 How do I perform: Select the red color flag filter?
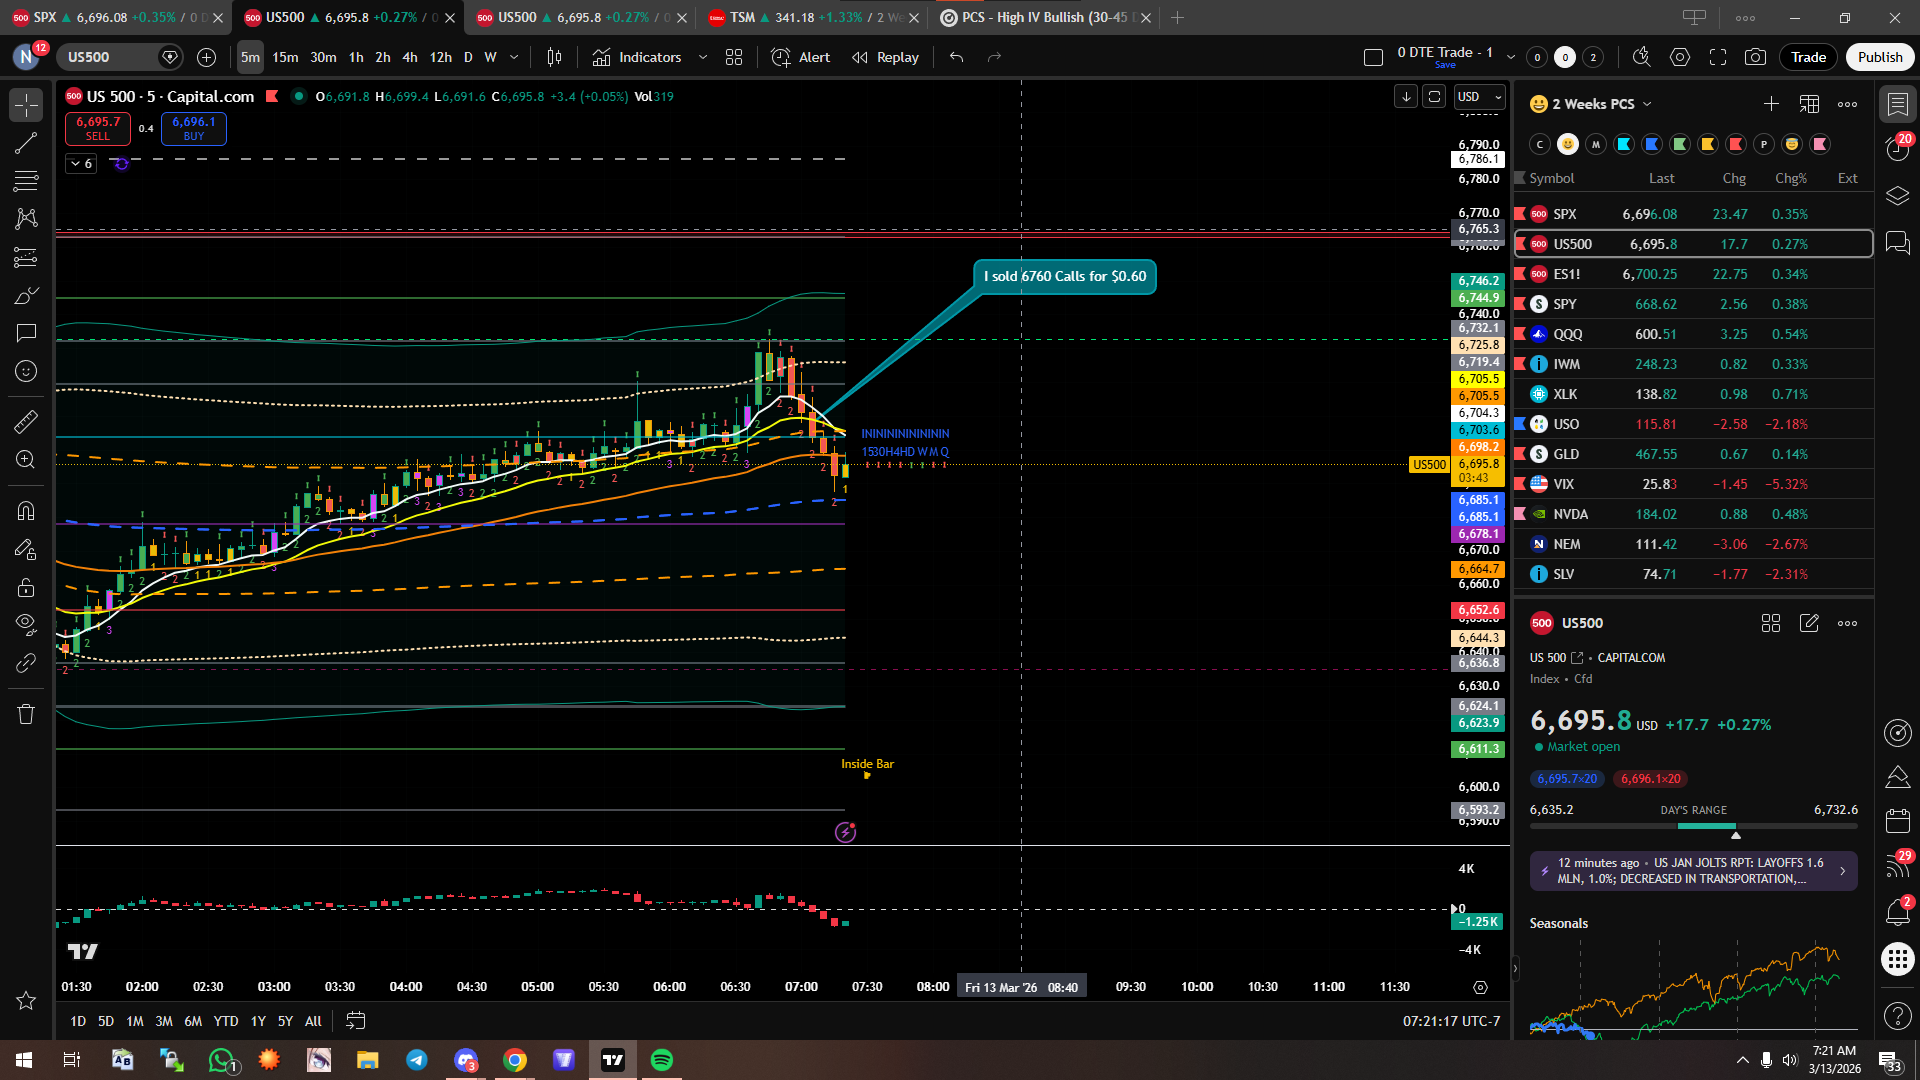(x=1736, y=144)
